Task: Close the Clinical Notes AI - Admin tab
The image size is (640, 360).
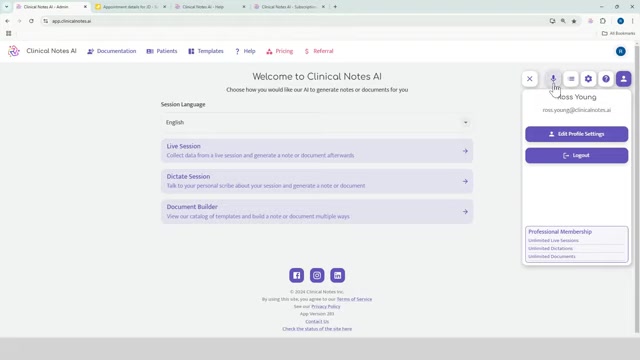Action: 85,7
